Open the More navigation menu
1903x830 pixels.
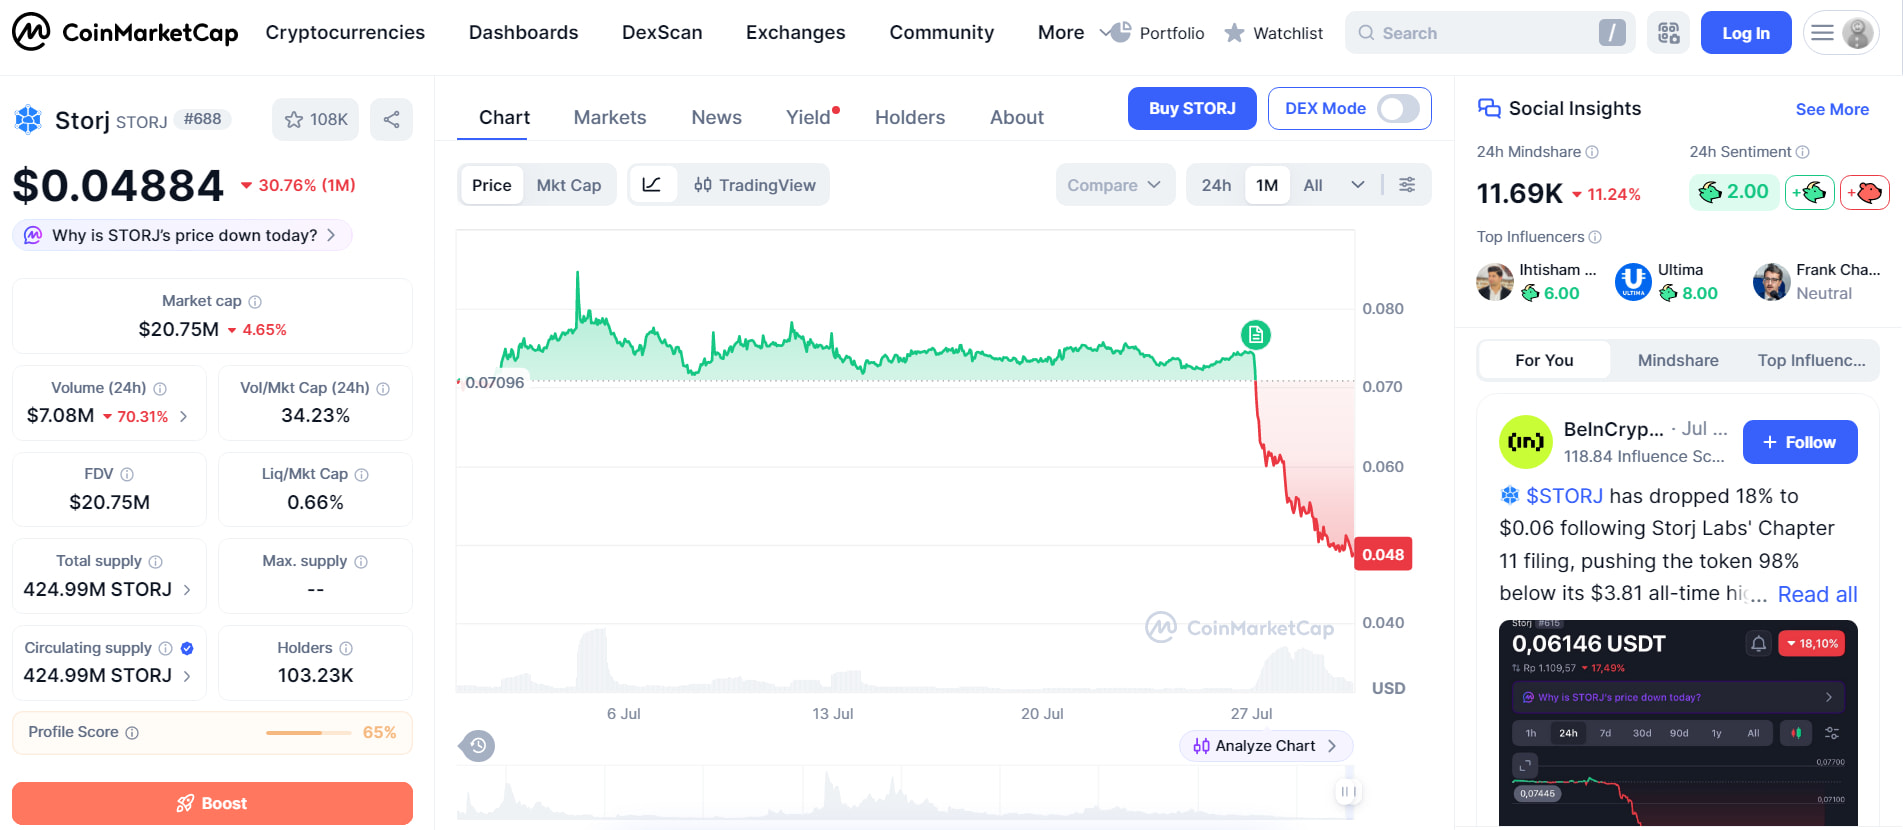coord(1060,33)
